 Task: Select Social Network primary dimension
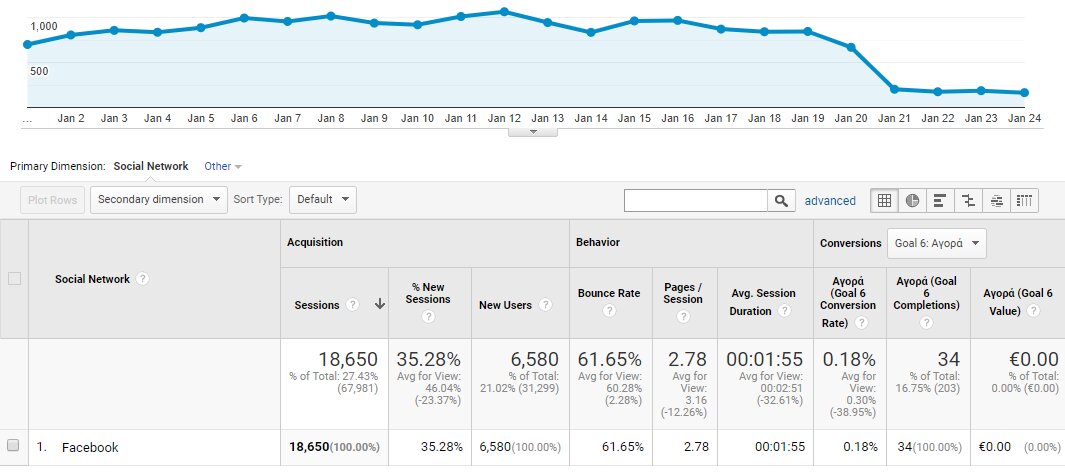click(150, 166)
